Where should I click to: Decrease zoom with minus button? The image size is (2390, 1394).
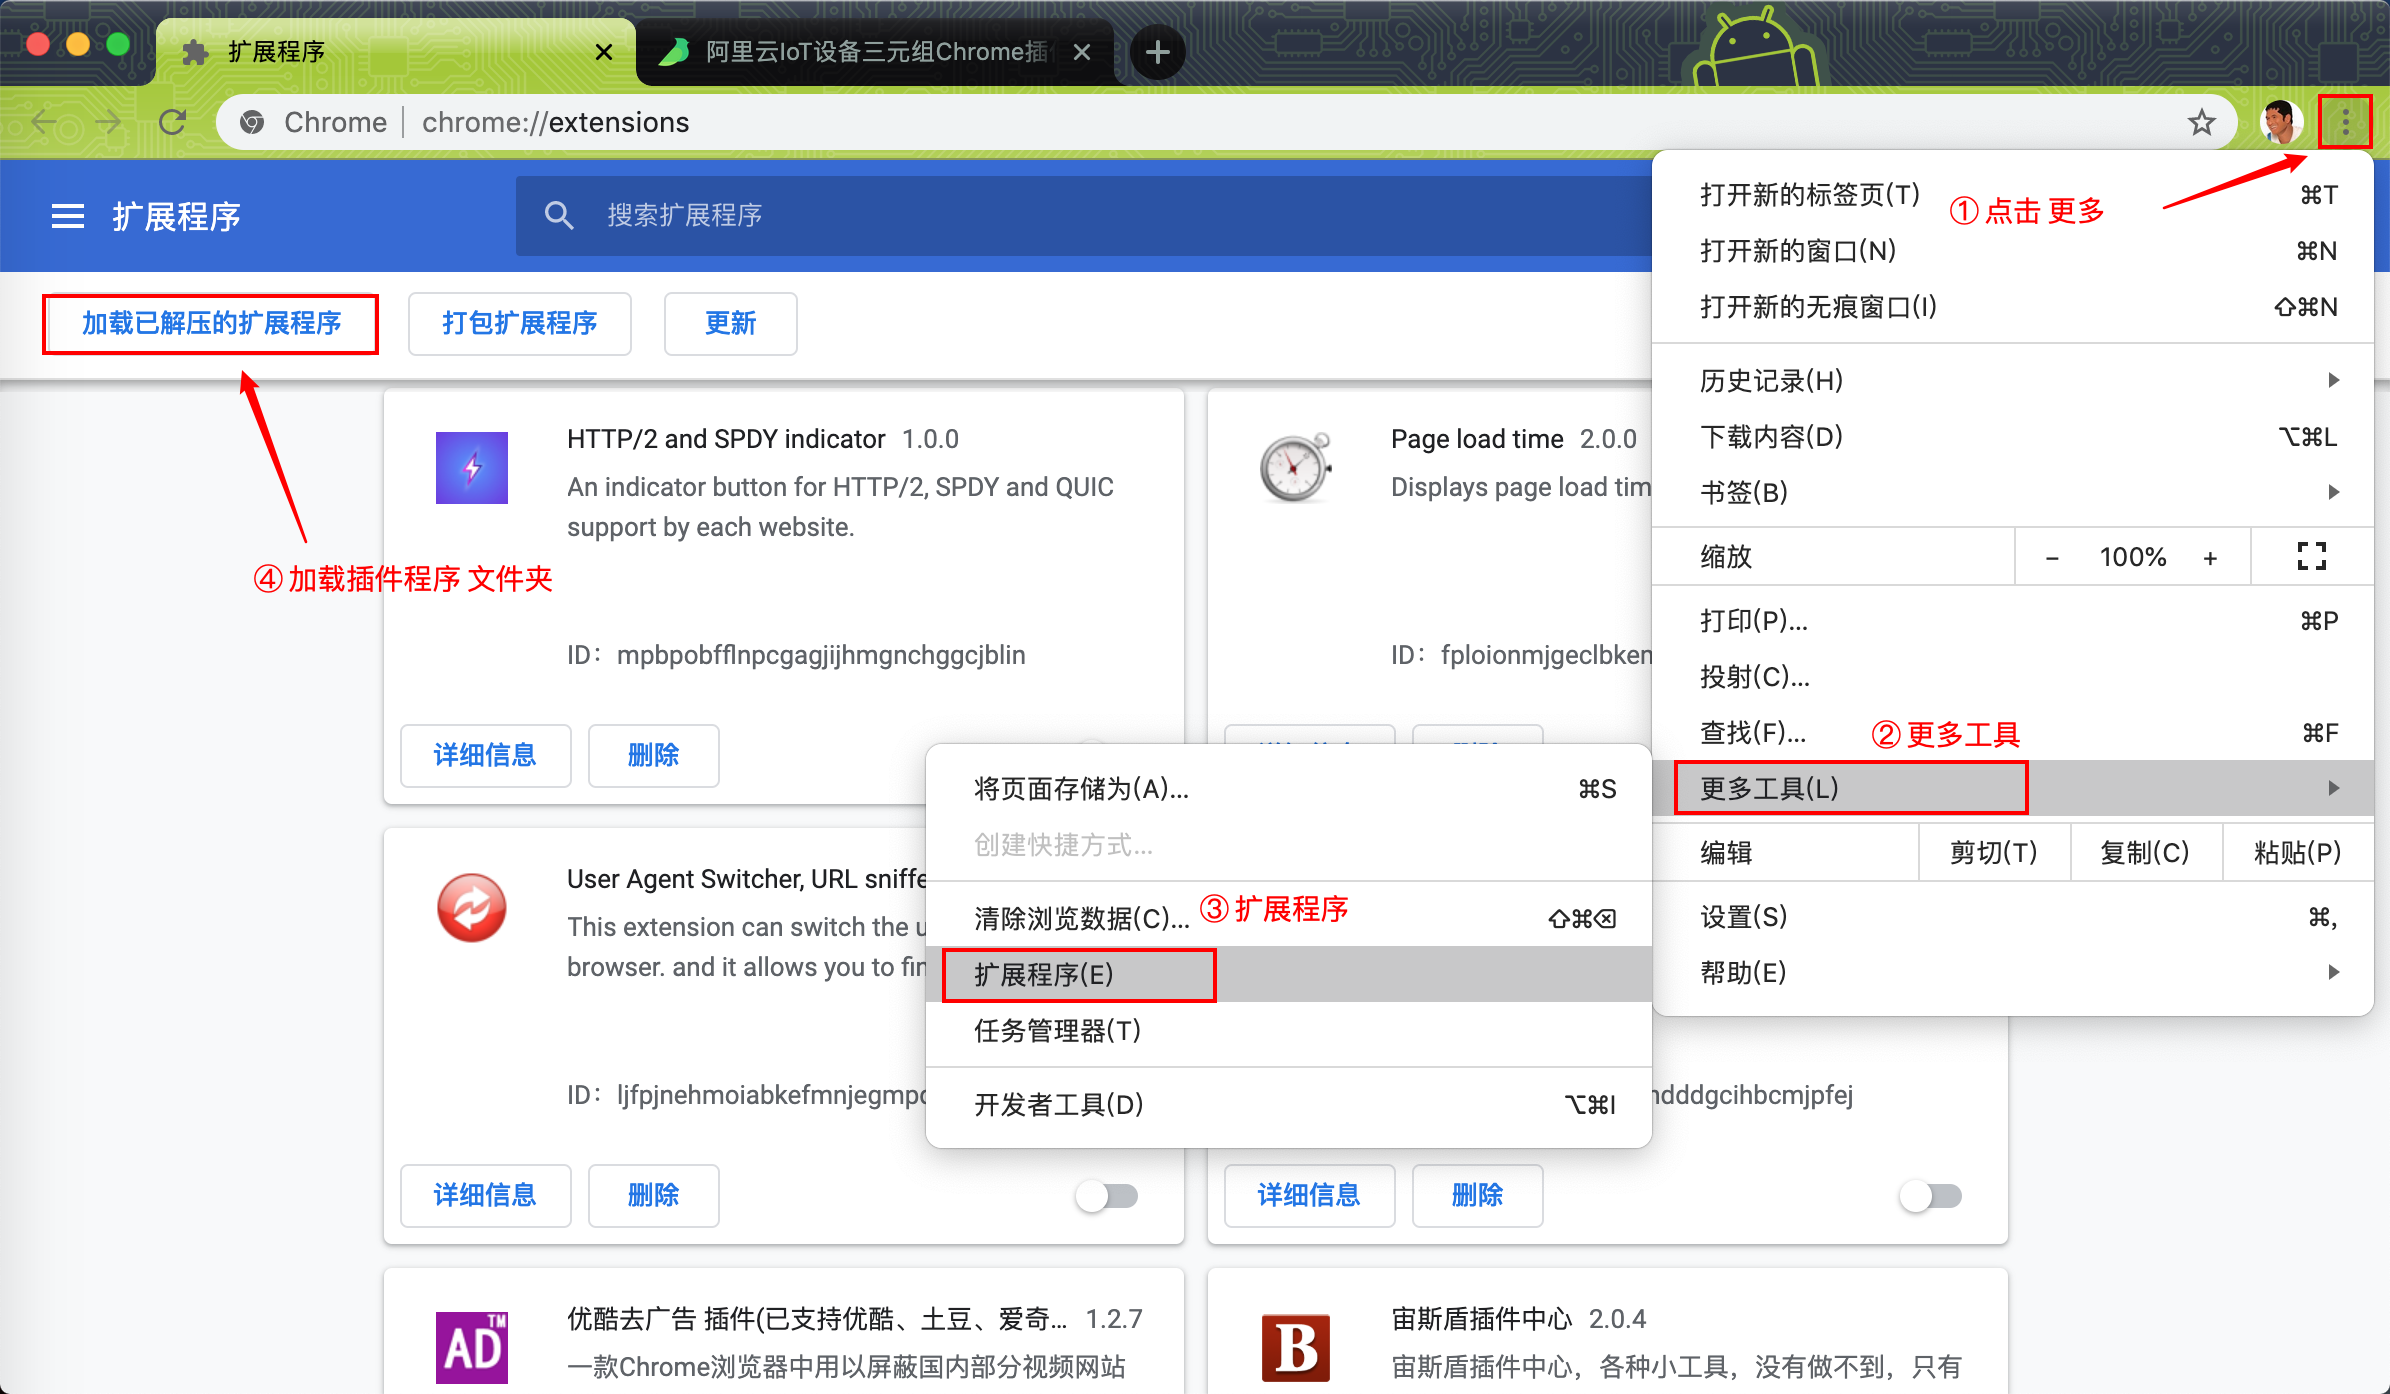[2052, 557]
